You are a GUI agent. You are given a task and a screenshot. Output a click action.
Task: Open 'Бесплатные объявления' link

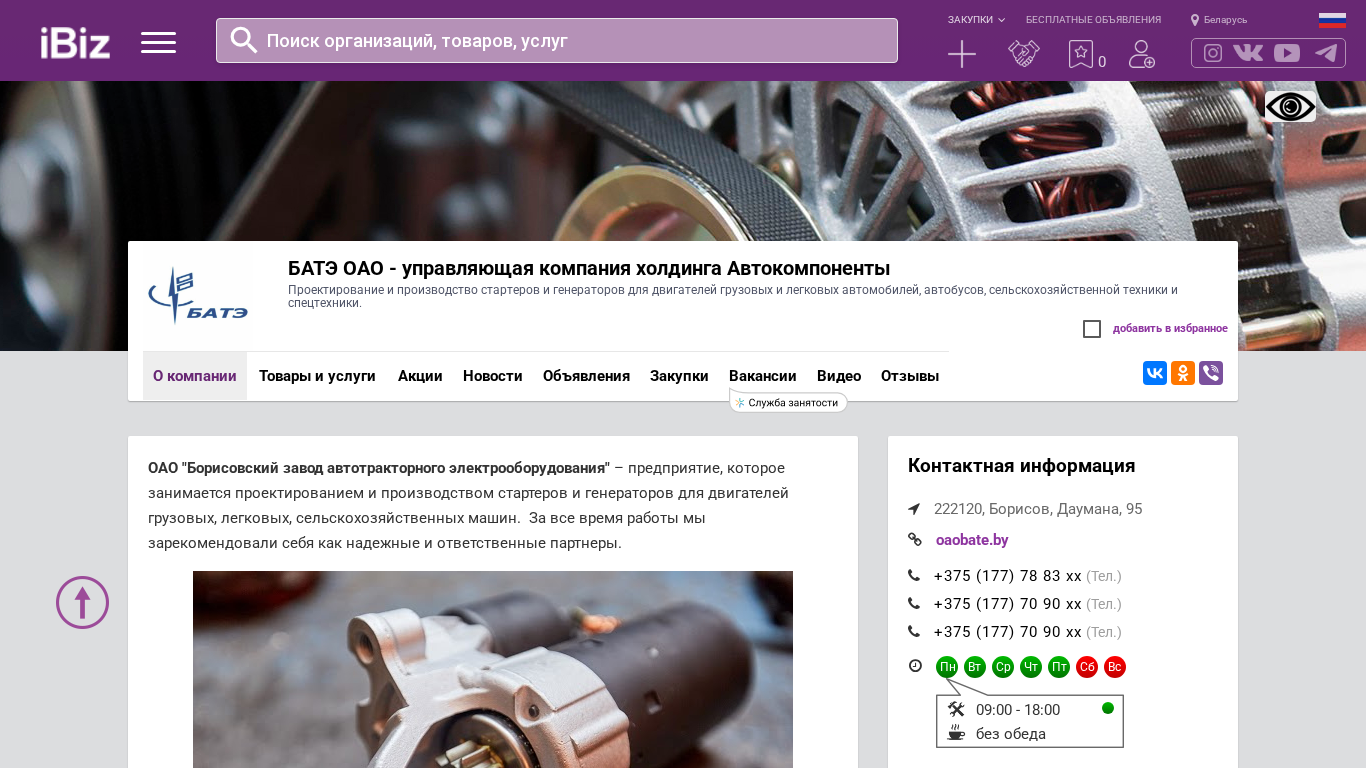point(1093,20)
